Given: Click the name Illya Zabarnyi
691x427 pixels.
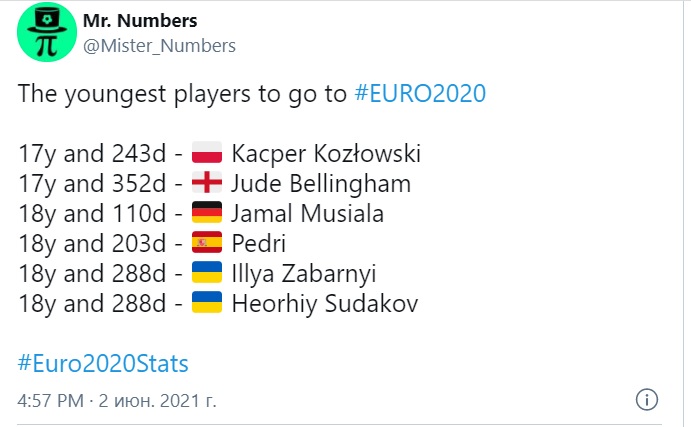Looking at the screenshot, I should click(x=311, y=273).
